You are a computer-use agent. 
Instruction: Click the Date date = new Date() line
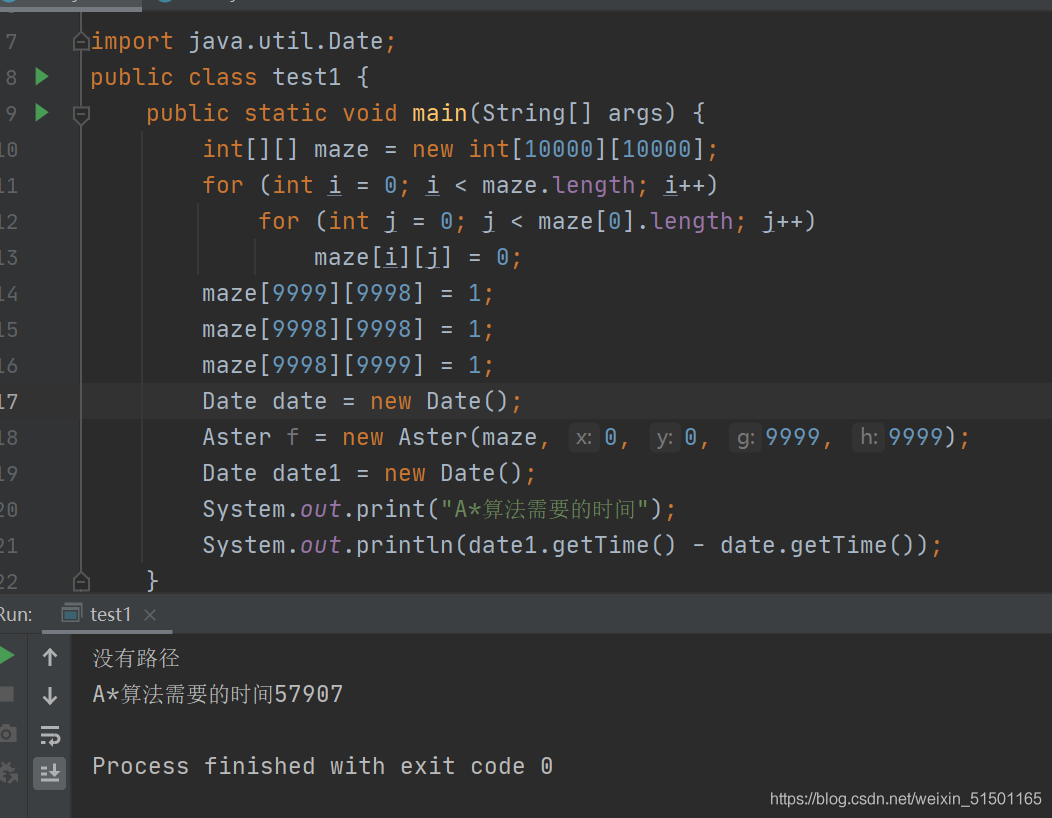click(362, 401)
